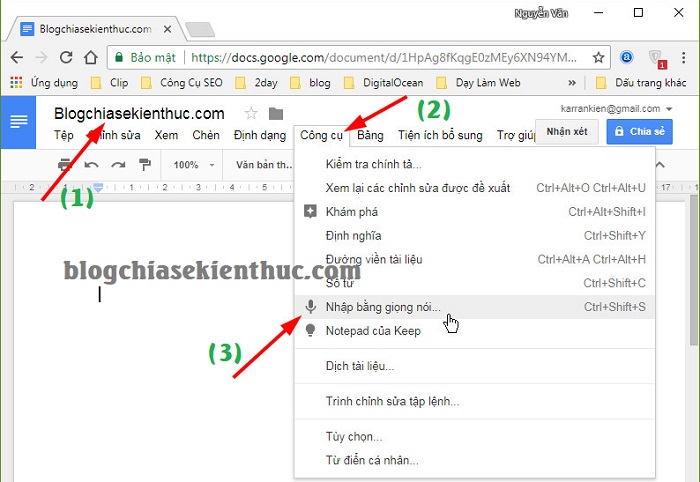Click the Bảo mật secure lock icon
The image size is (700, 482).
point(119,57)
